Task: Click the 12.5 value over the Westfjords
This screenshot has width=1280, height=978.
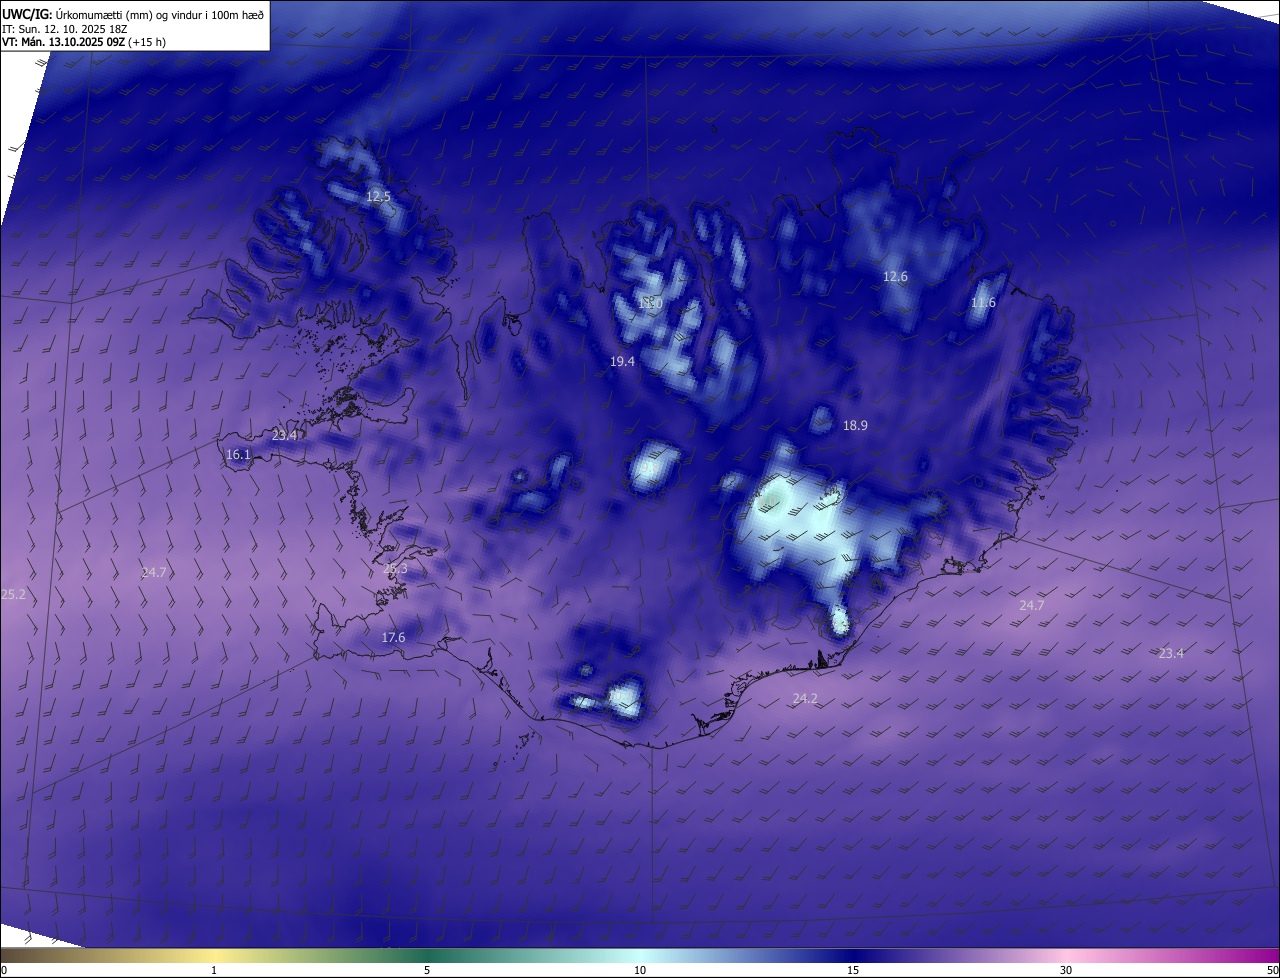Action: click(x=378, y=197)
